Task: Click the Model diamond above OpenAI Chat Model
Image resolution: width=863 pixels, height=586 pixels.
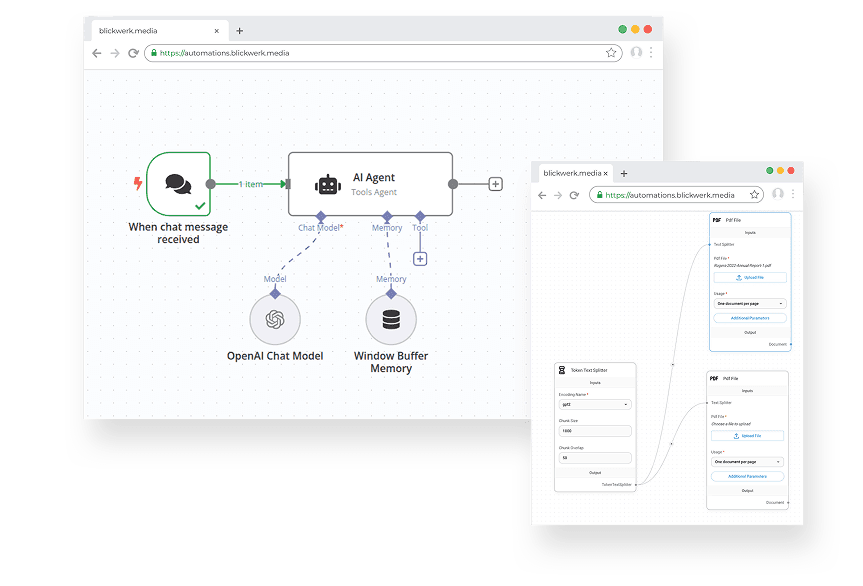Action: (x=275, y=294)
